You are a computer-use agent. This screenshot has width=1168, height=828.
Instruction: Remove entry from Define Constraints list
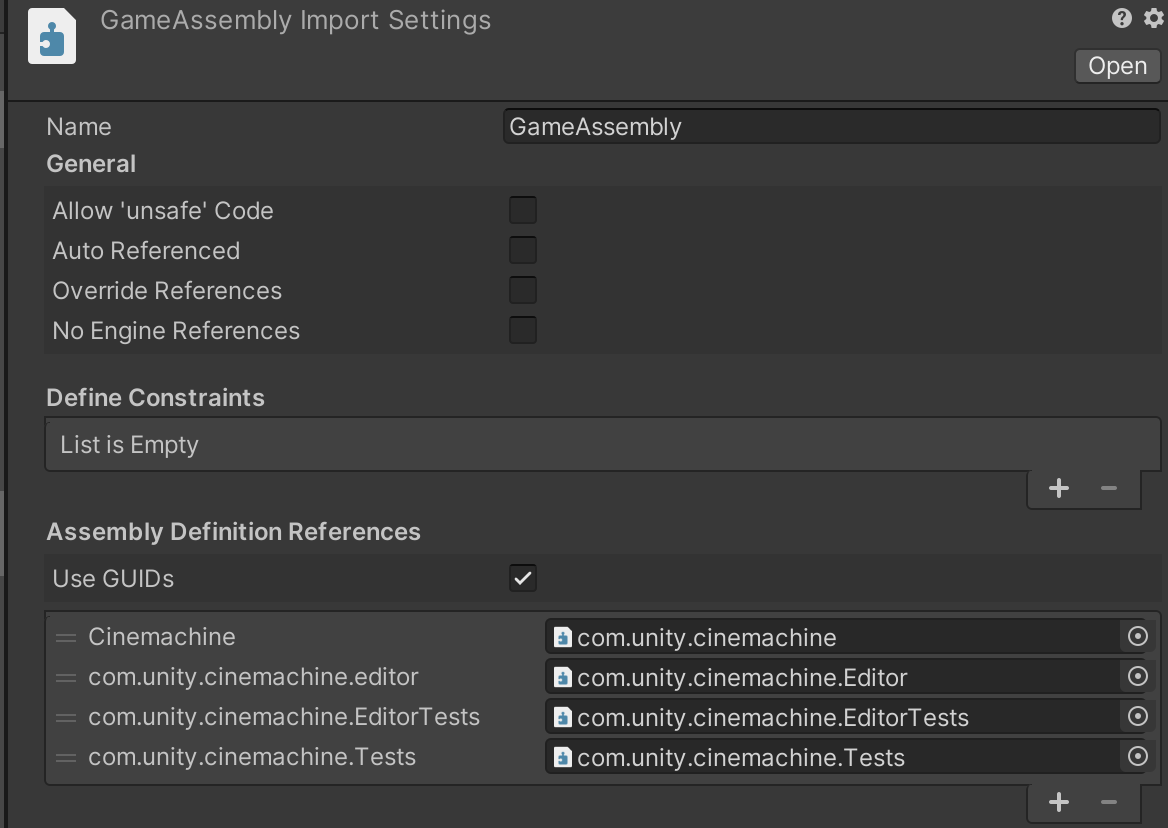click(1108, 488)
